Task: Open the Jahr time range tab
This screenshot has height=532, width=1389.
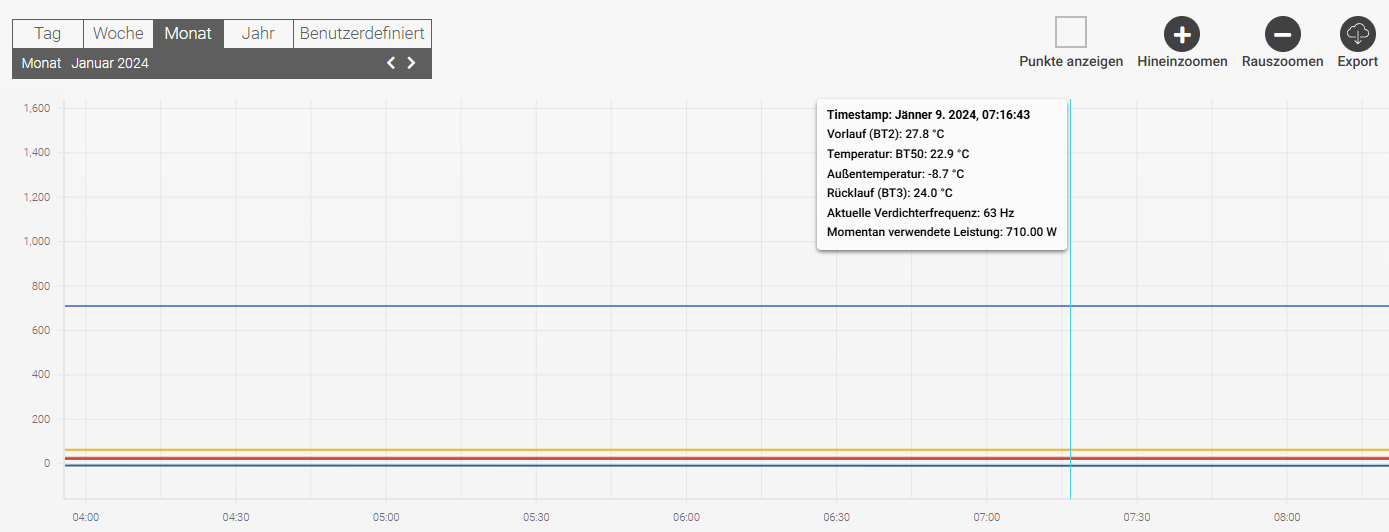Action: click(x=258, y=33)
